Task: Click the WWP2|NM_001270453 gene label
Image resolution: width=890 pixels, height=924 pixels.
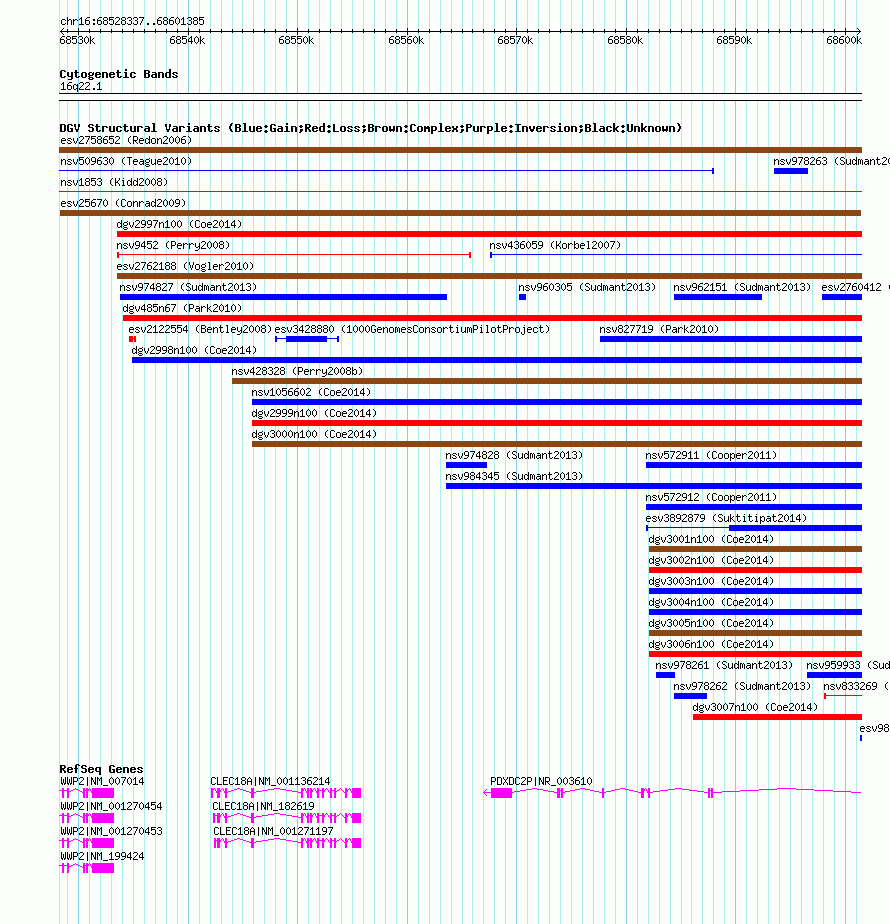Action: (111, 831)
